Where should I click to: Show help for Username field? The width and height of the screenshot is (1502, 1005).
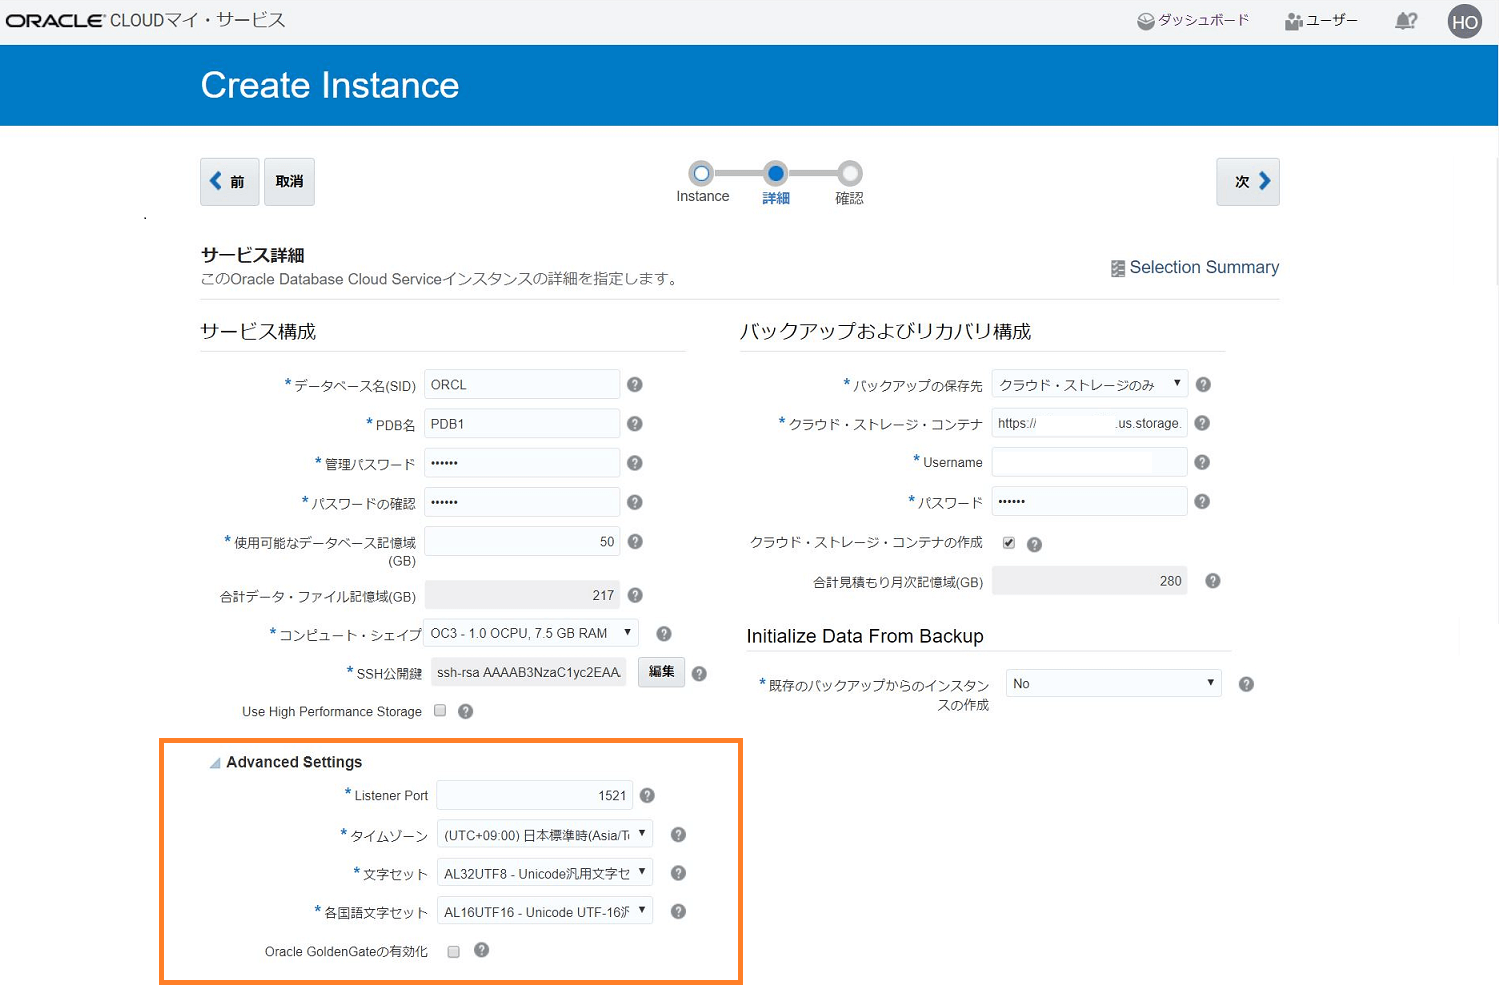(x=1202, y=462)
